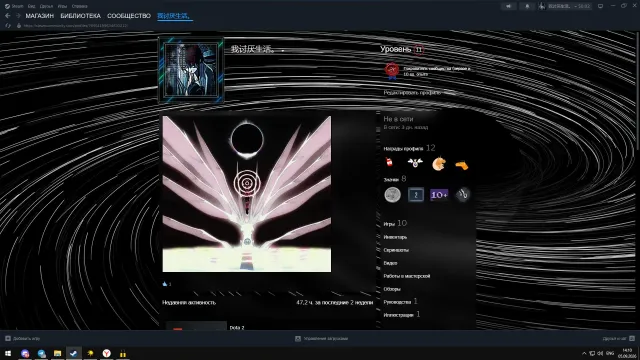This screenshot has height=360, width=640.
Task: Open the Награды профиля link
Action: [x=403, y=149]
